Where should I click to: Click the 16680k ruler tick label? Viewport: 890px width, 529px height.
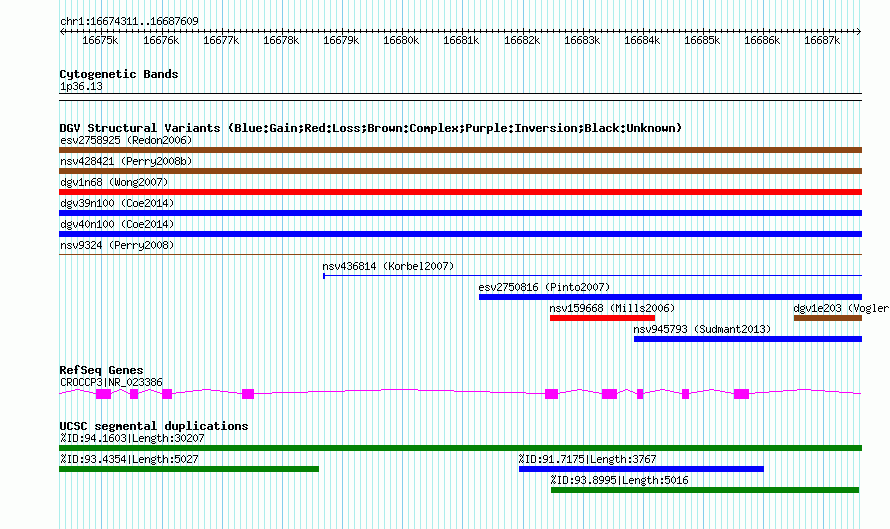(401, 40)
